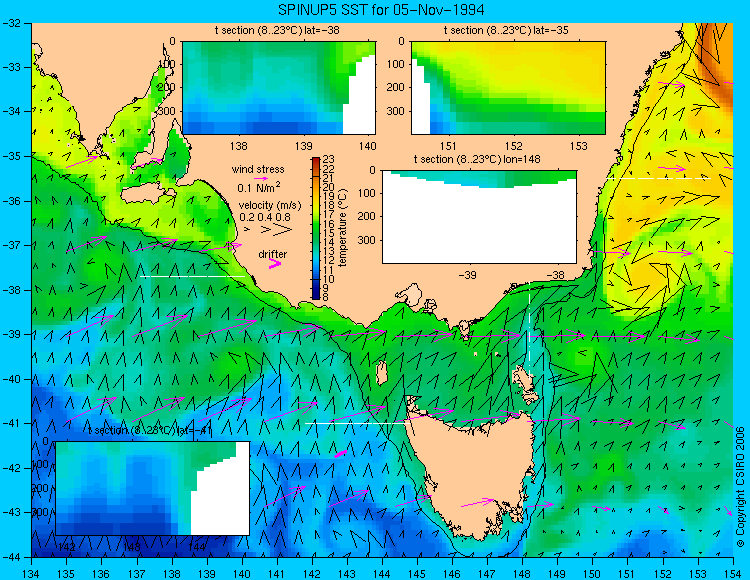750x580 pixels.
Task: Click the magenta drifter marker west of Tasmania
Action: pos(341,453)
